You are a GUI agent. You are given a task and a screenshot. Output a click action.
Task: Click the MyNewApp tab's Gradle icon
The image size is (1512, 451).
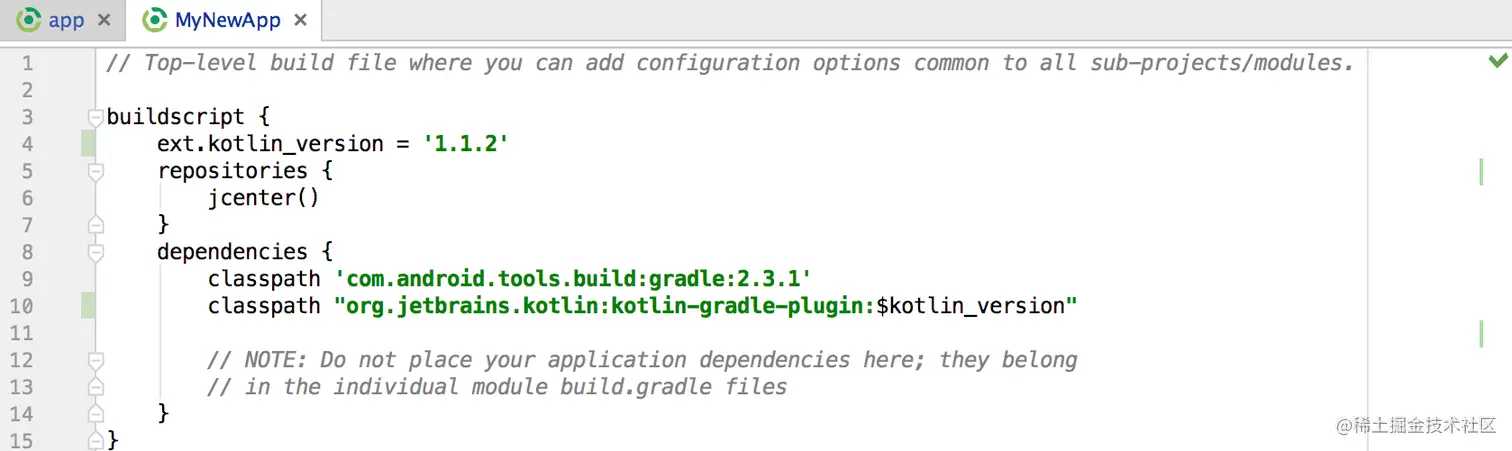[x=155, y=20]
